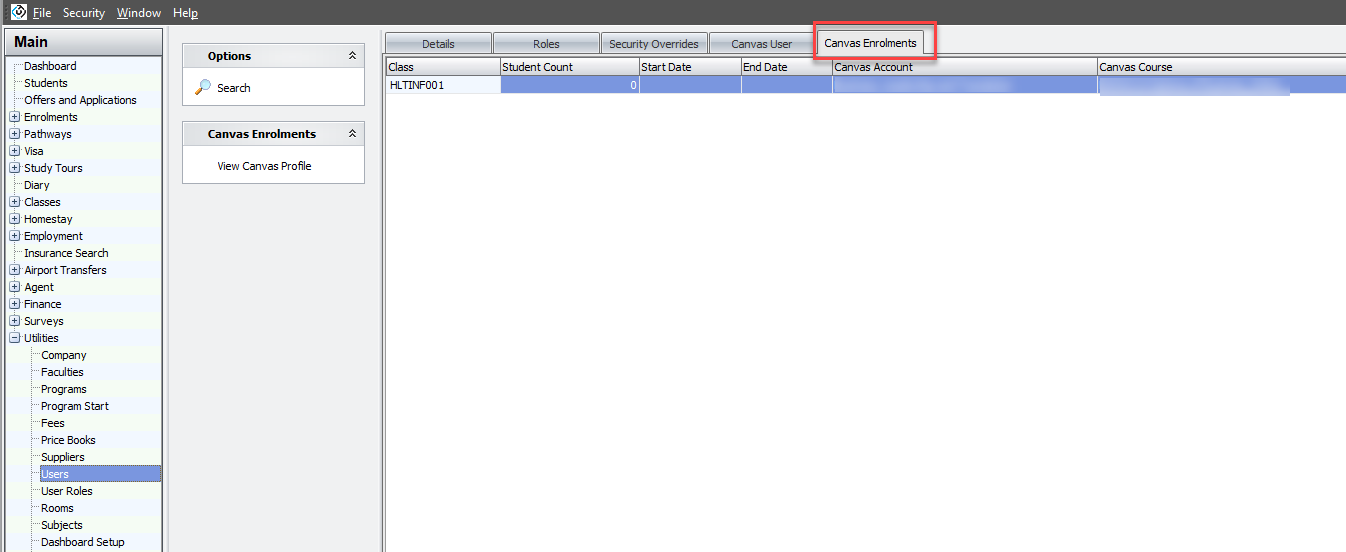Switch to the Canvas User tab
This screenshot has width=1346, height=552.
pos(761,44)
